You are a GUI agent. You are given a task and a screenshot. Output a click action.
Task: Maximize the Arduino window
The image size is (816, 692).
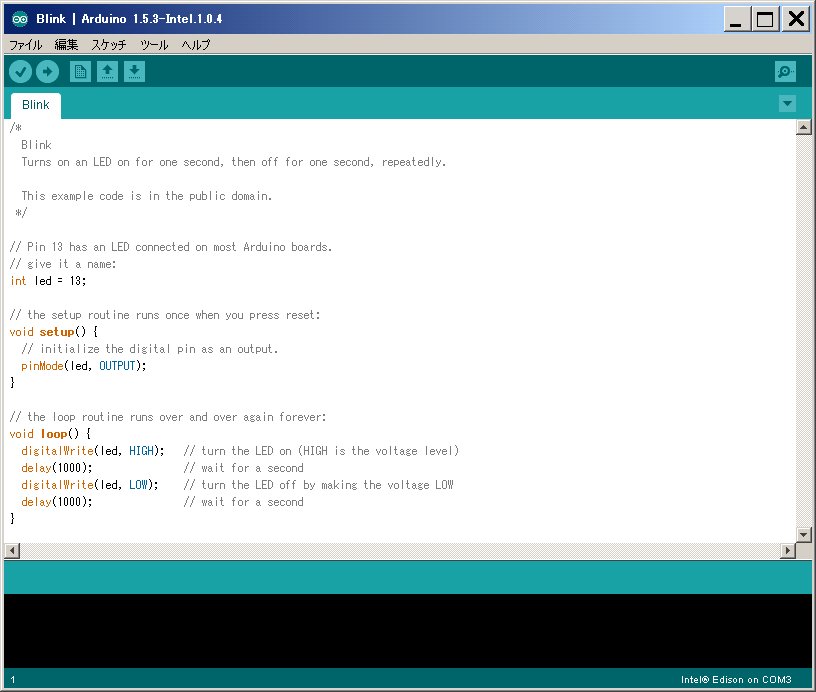tap(765, 20)
